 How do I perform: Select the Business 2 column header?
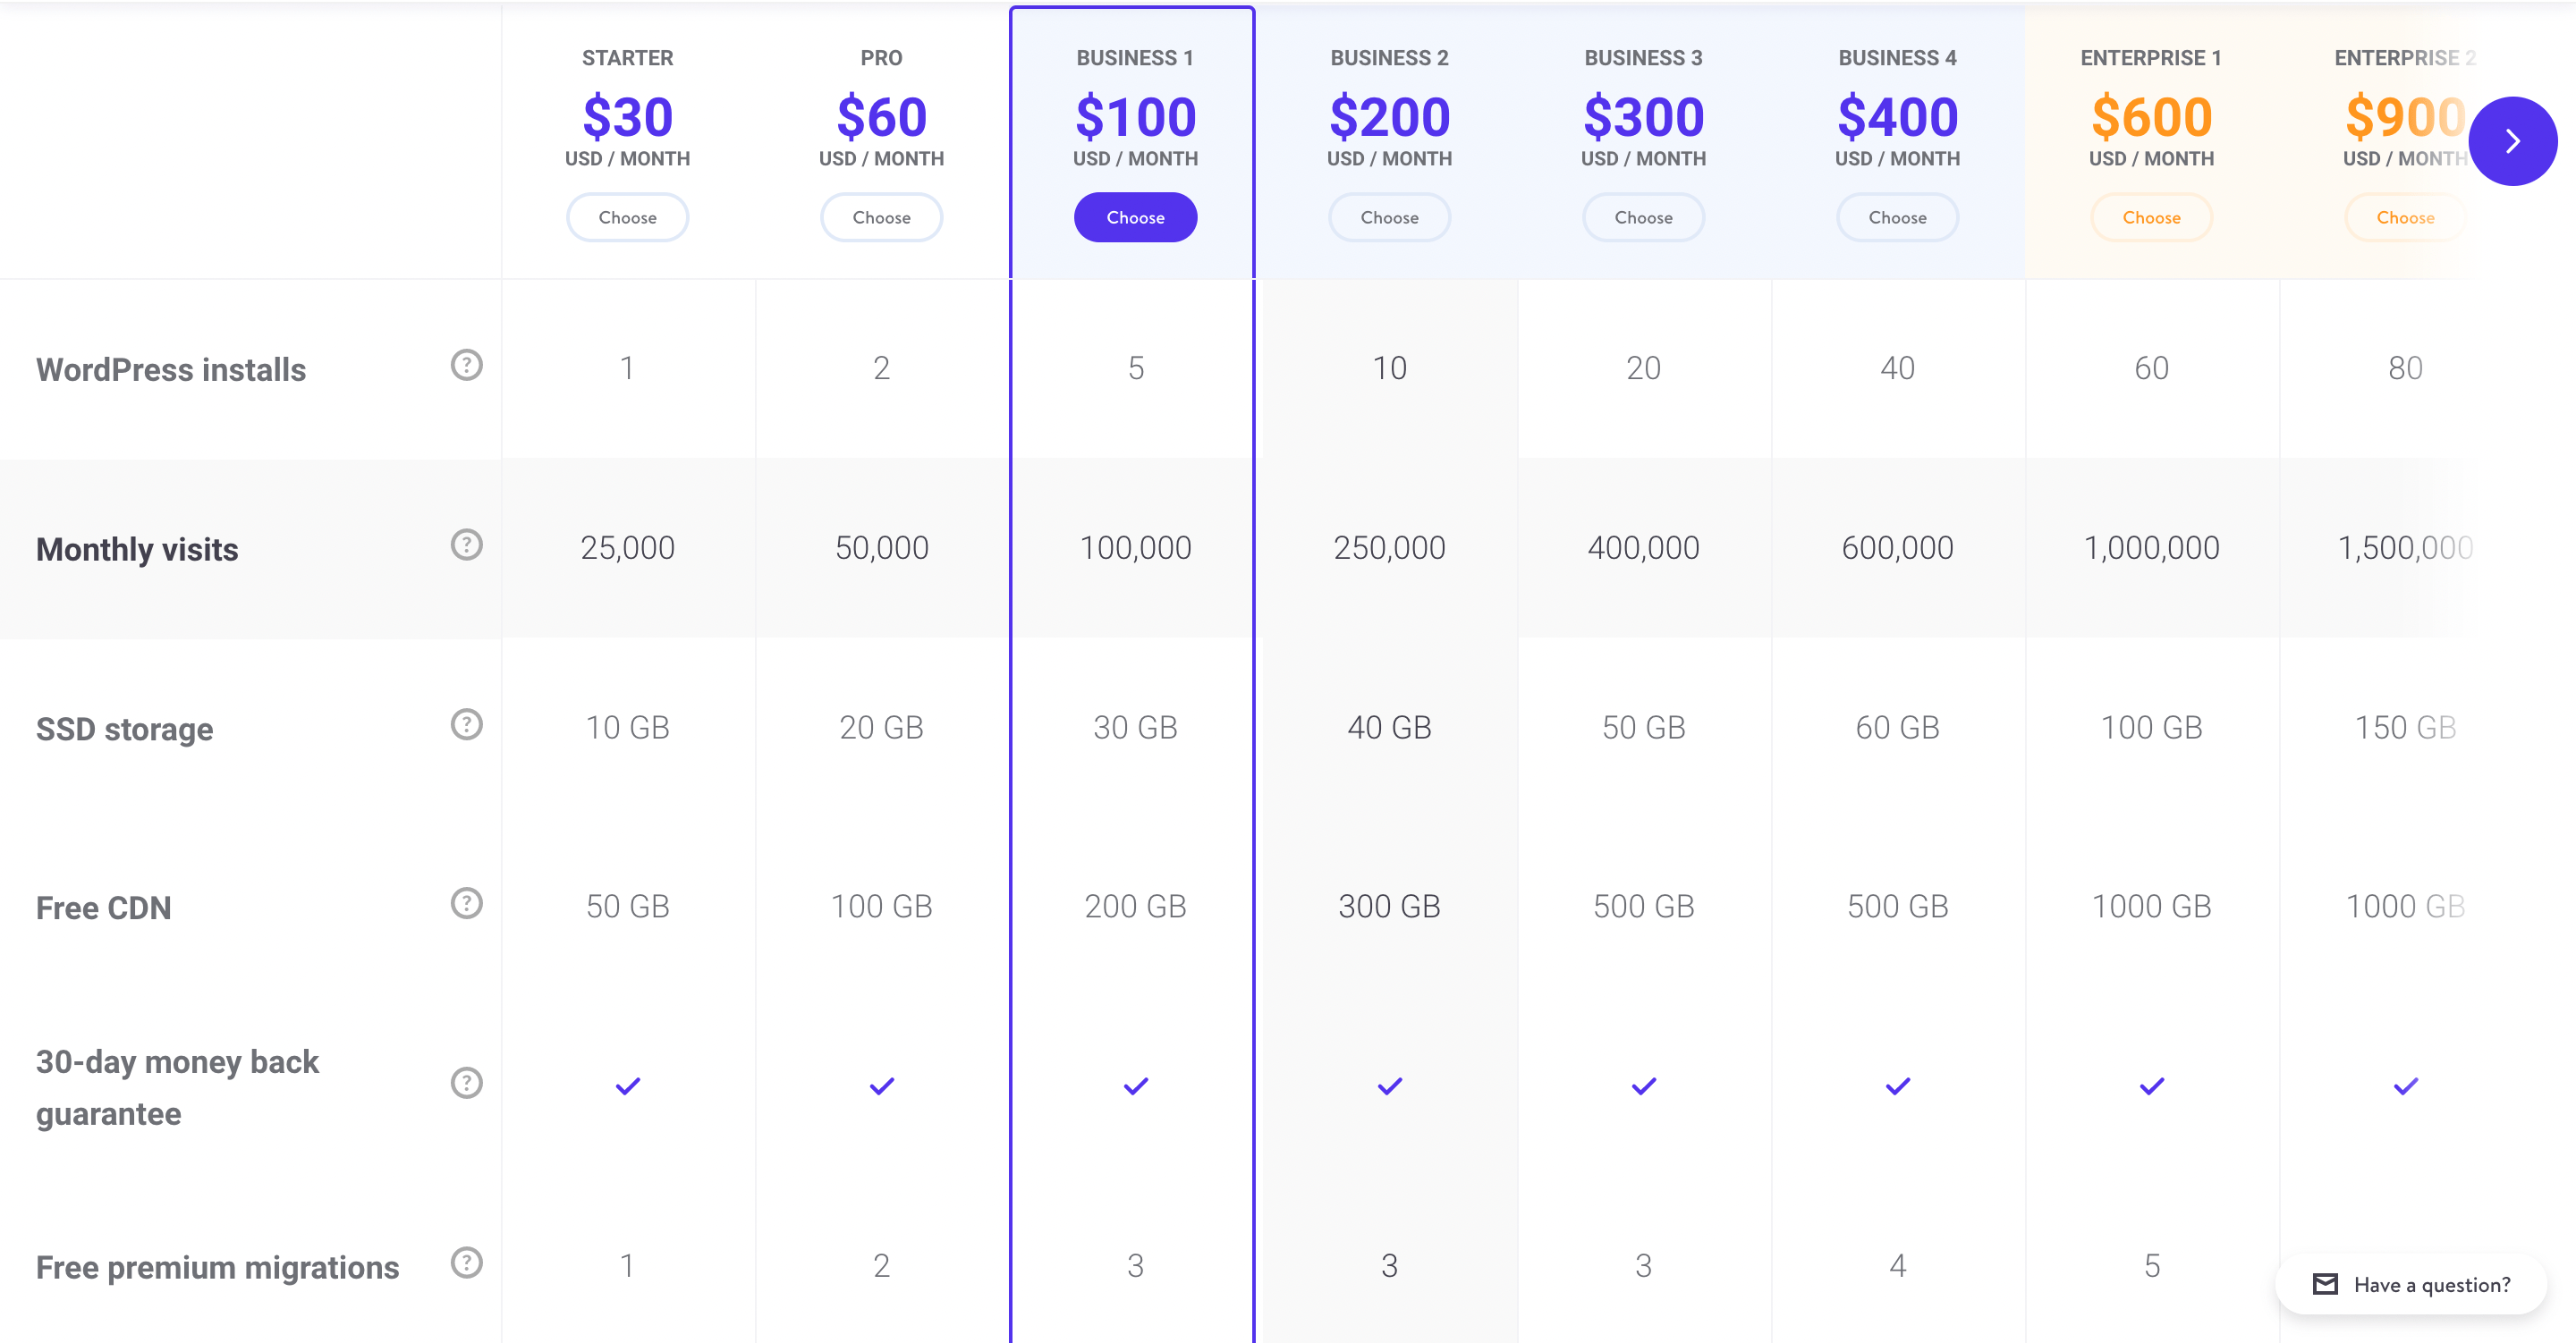(1389, 57)
